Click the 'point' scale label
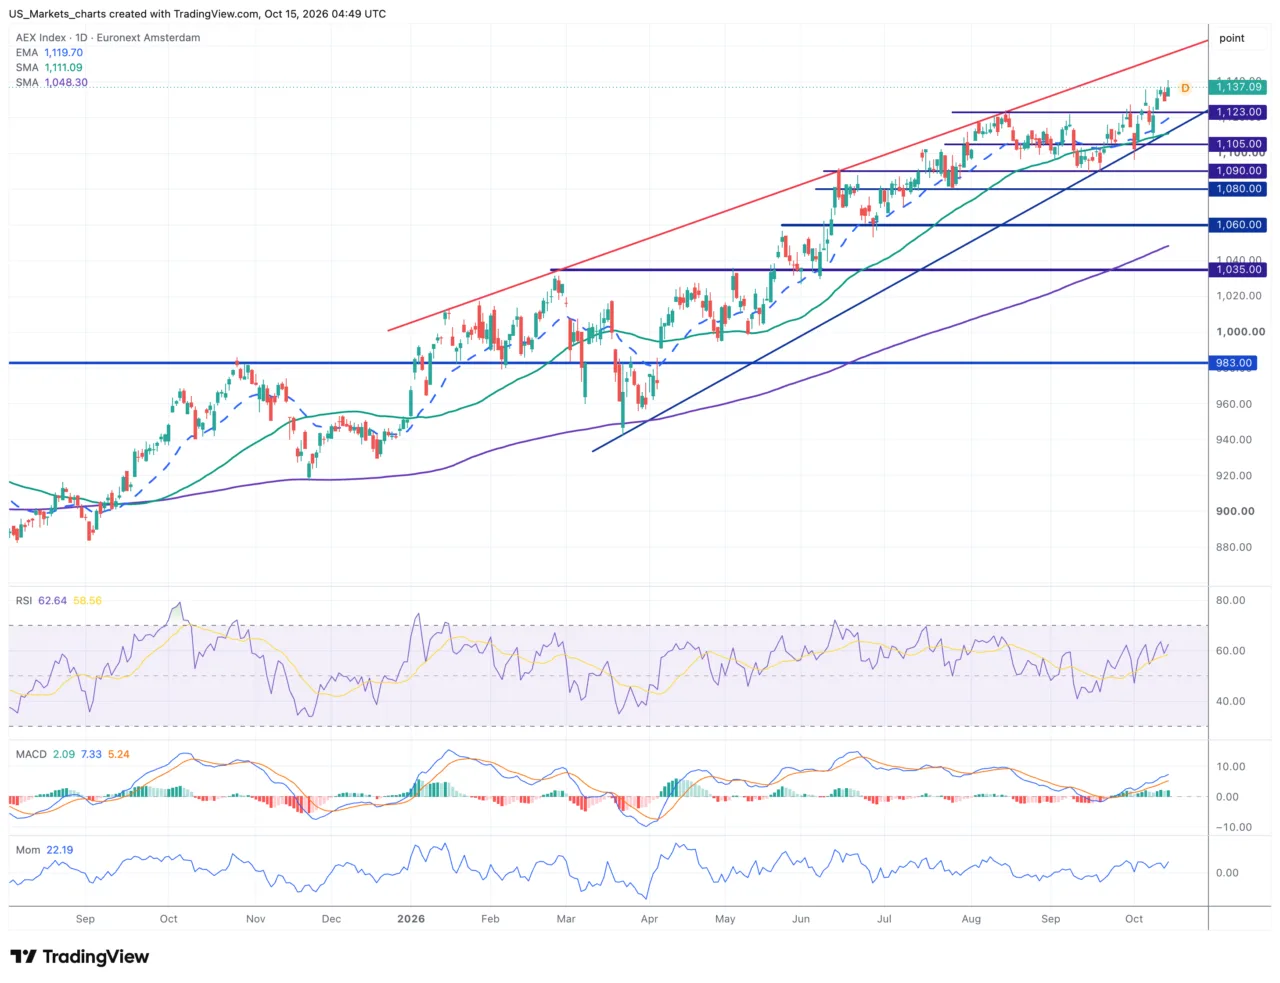This screenshot has width=1280, height=983. [x=1232, y=38]
